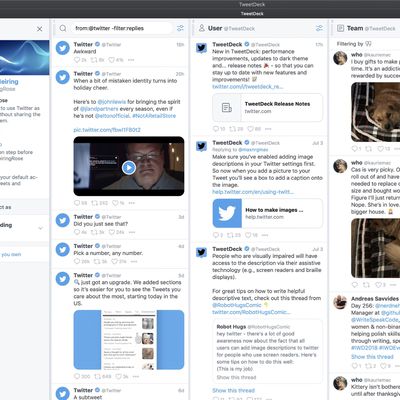400x400 pixels.
Task: Click the User column person icon
Action: coord(202,28)
